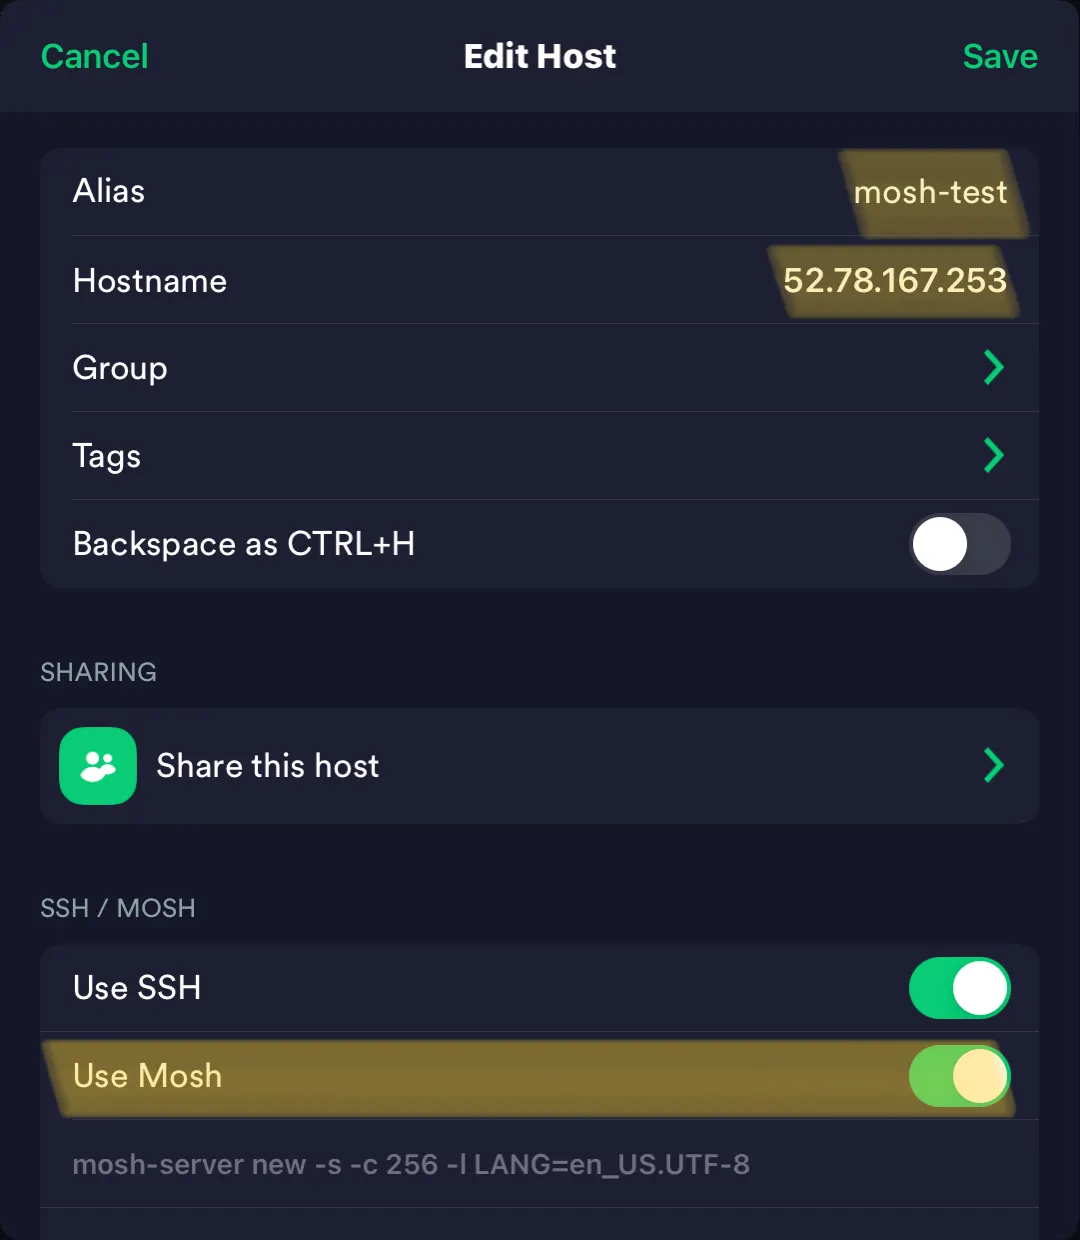Tap the Share this host text

268,766
